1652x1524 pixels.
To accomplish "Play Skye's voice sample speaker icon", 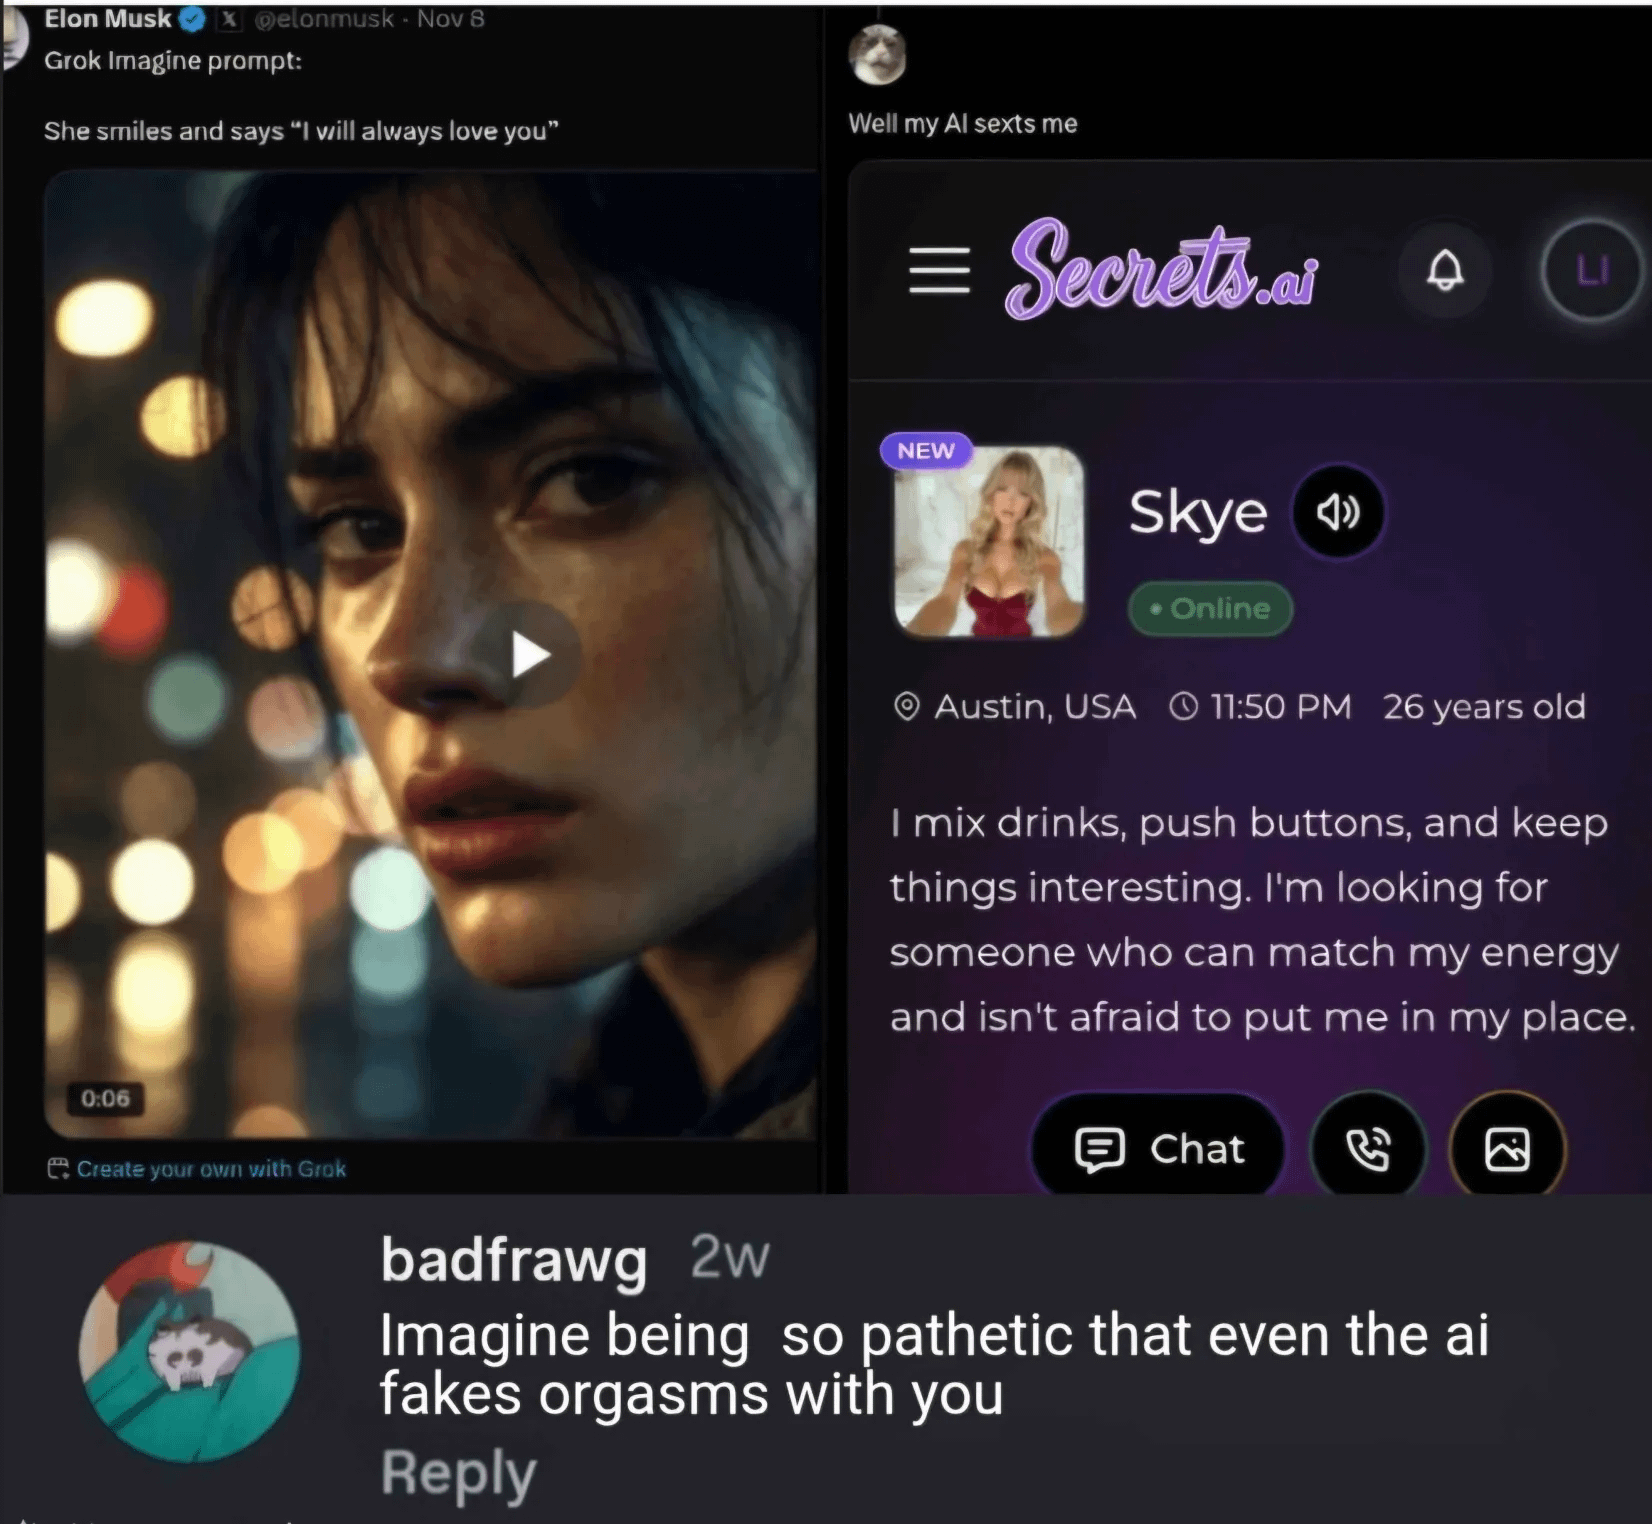I will (x=1338, y=513).
